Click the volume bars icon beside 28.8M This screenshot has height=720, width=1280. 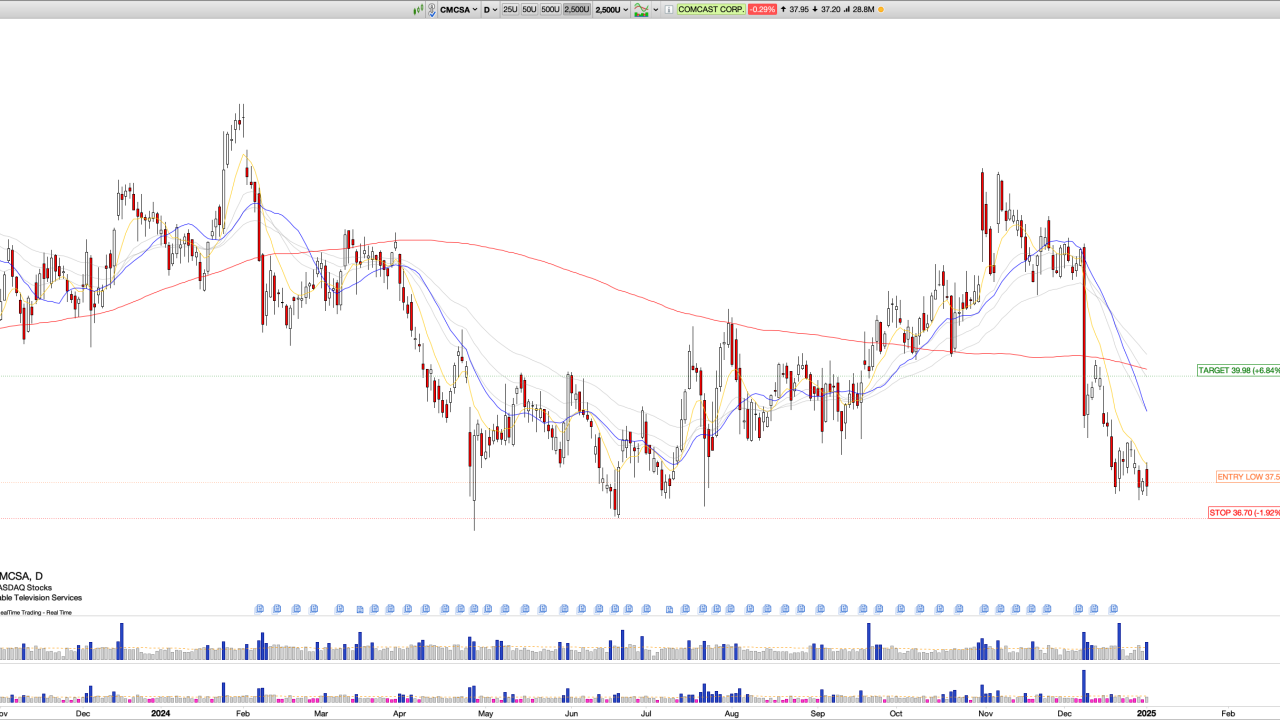847,9
